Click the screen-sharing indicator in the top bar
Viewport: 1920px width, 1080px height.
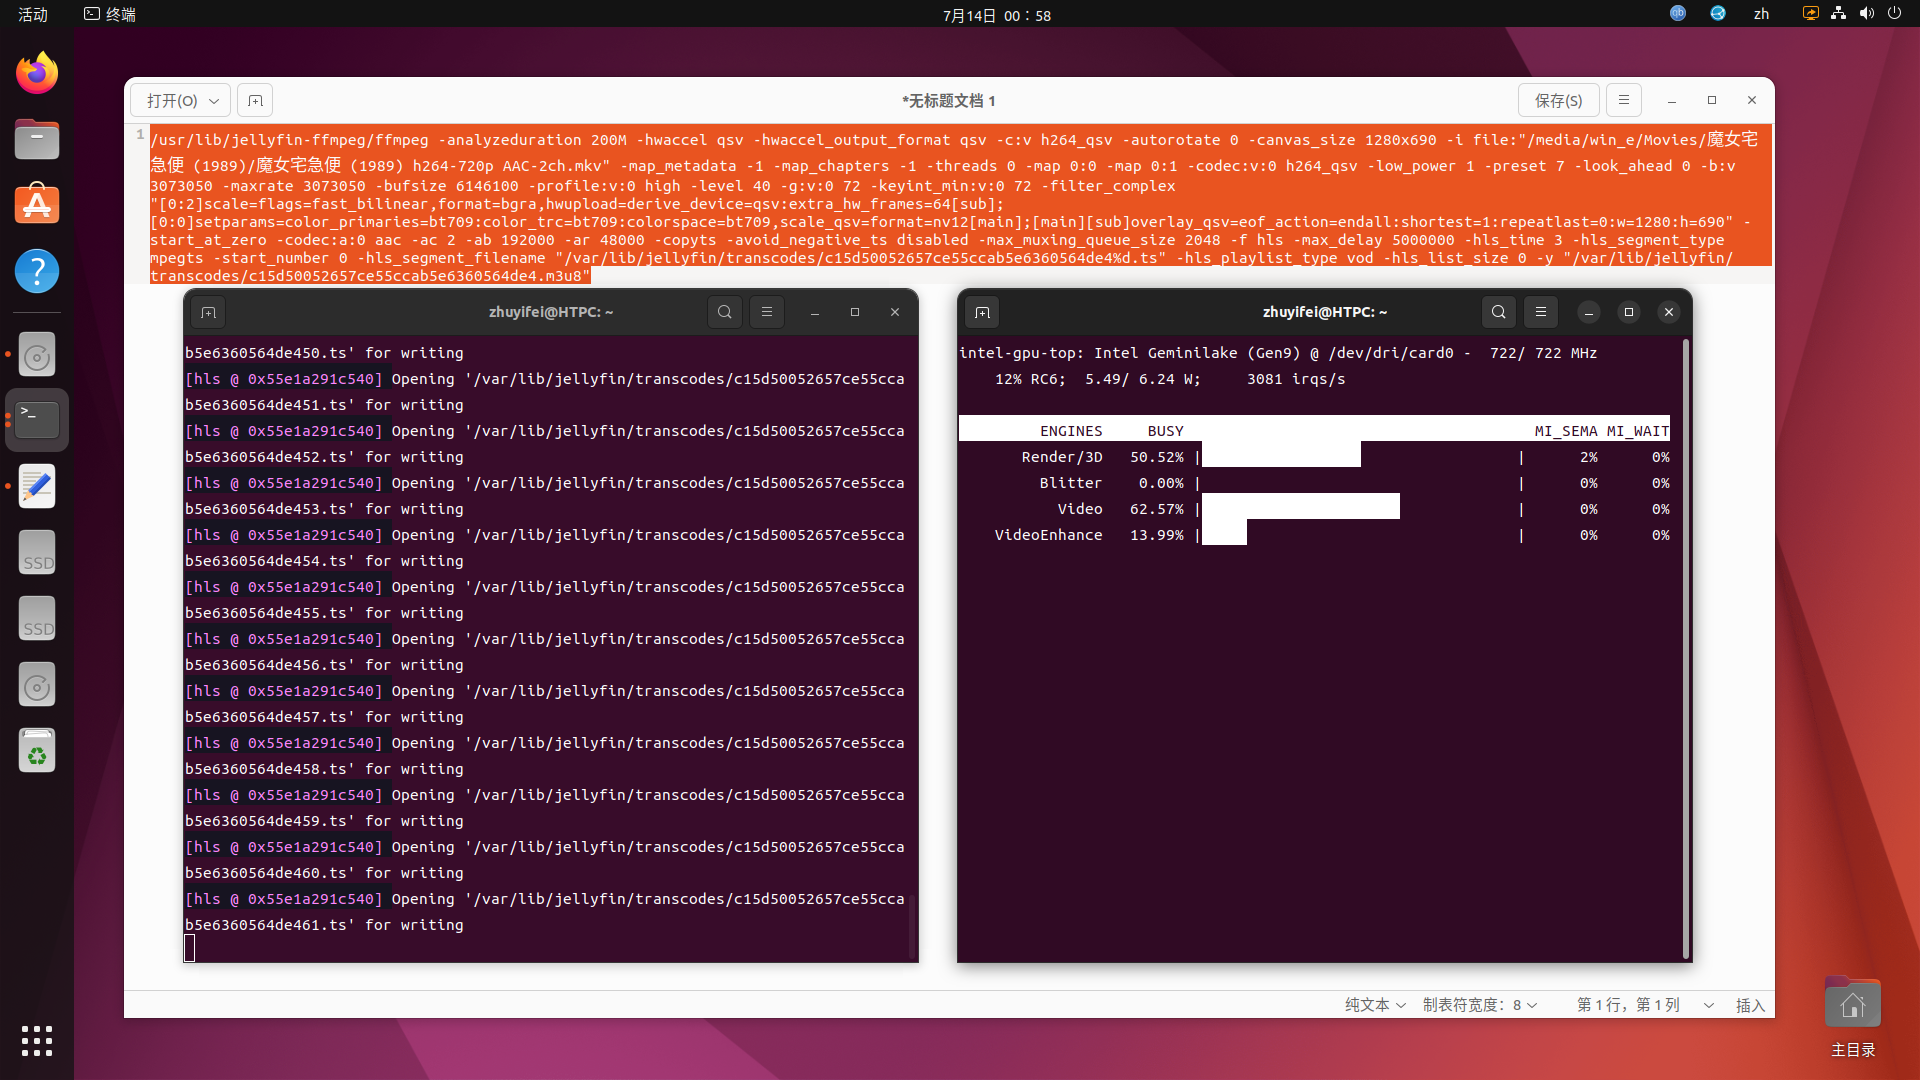click(x=1810, y=13)
